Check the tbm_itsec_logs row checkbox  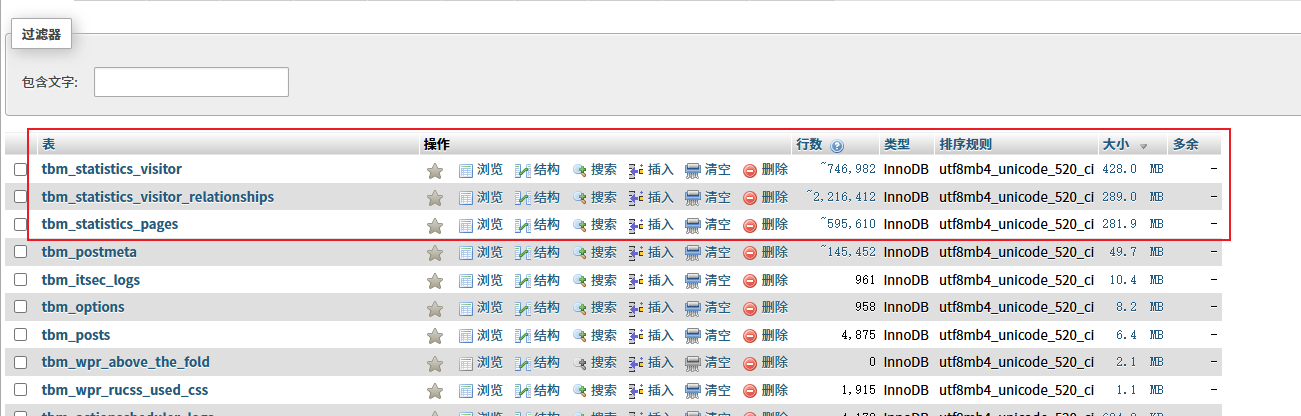(x=21, y=280)
